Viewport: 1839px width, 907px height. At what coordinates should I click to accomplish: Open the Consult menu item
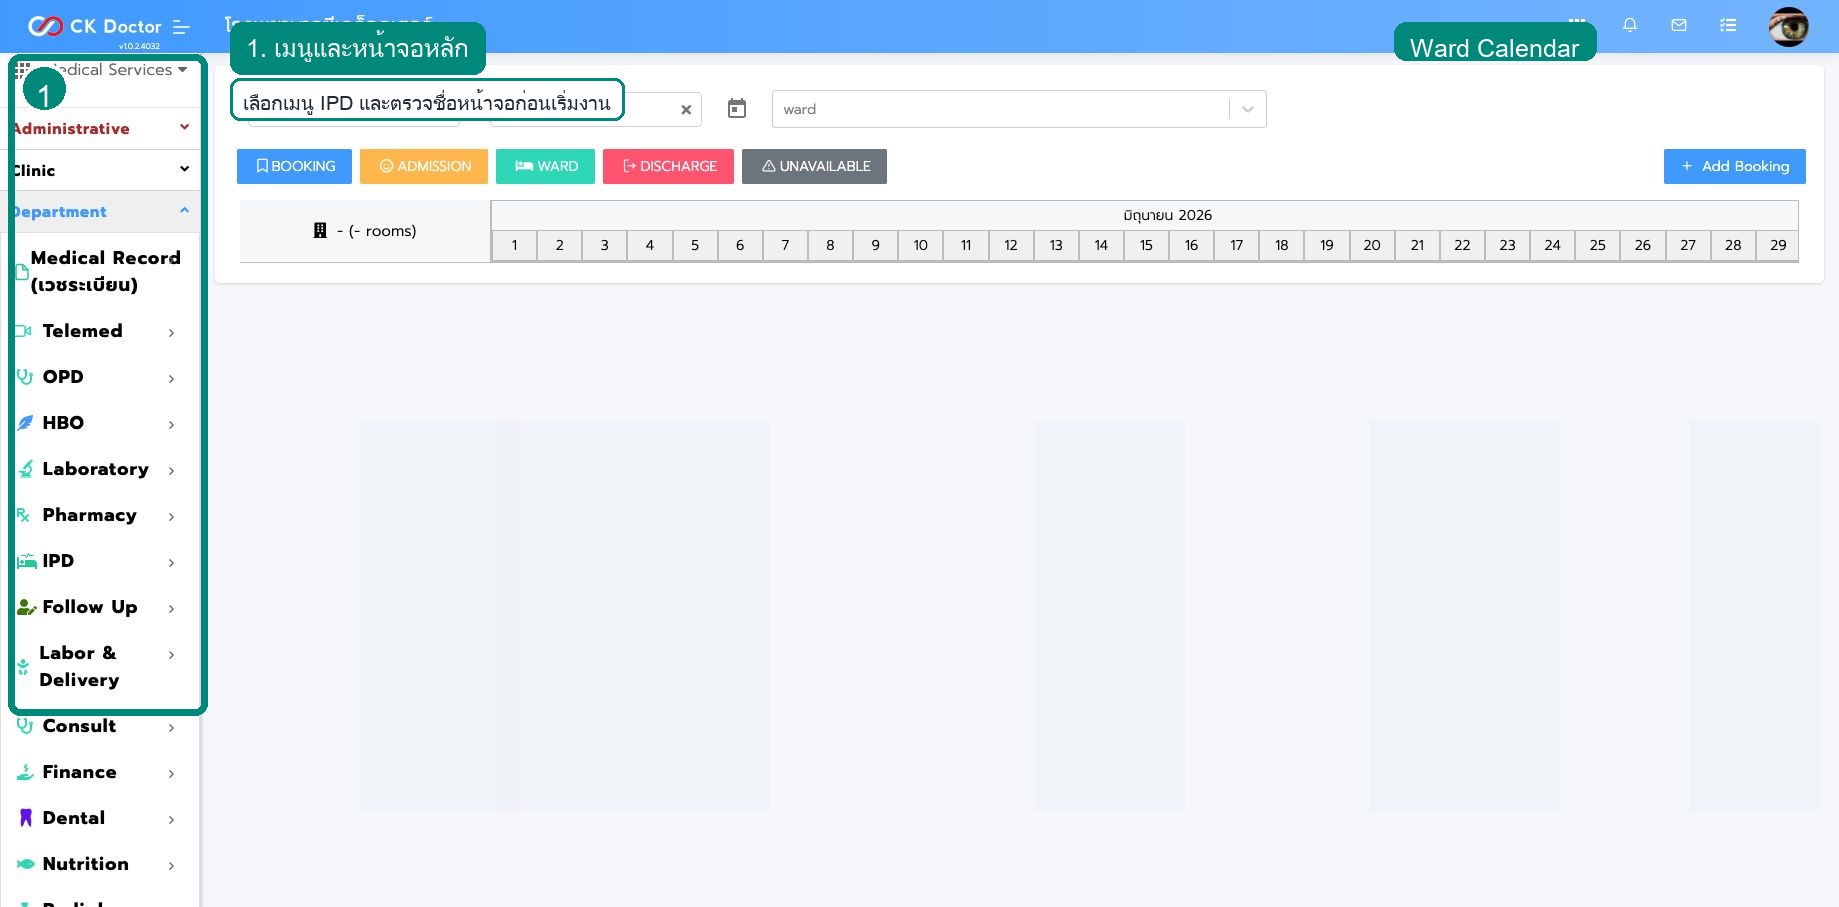[100, 726]
